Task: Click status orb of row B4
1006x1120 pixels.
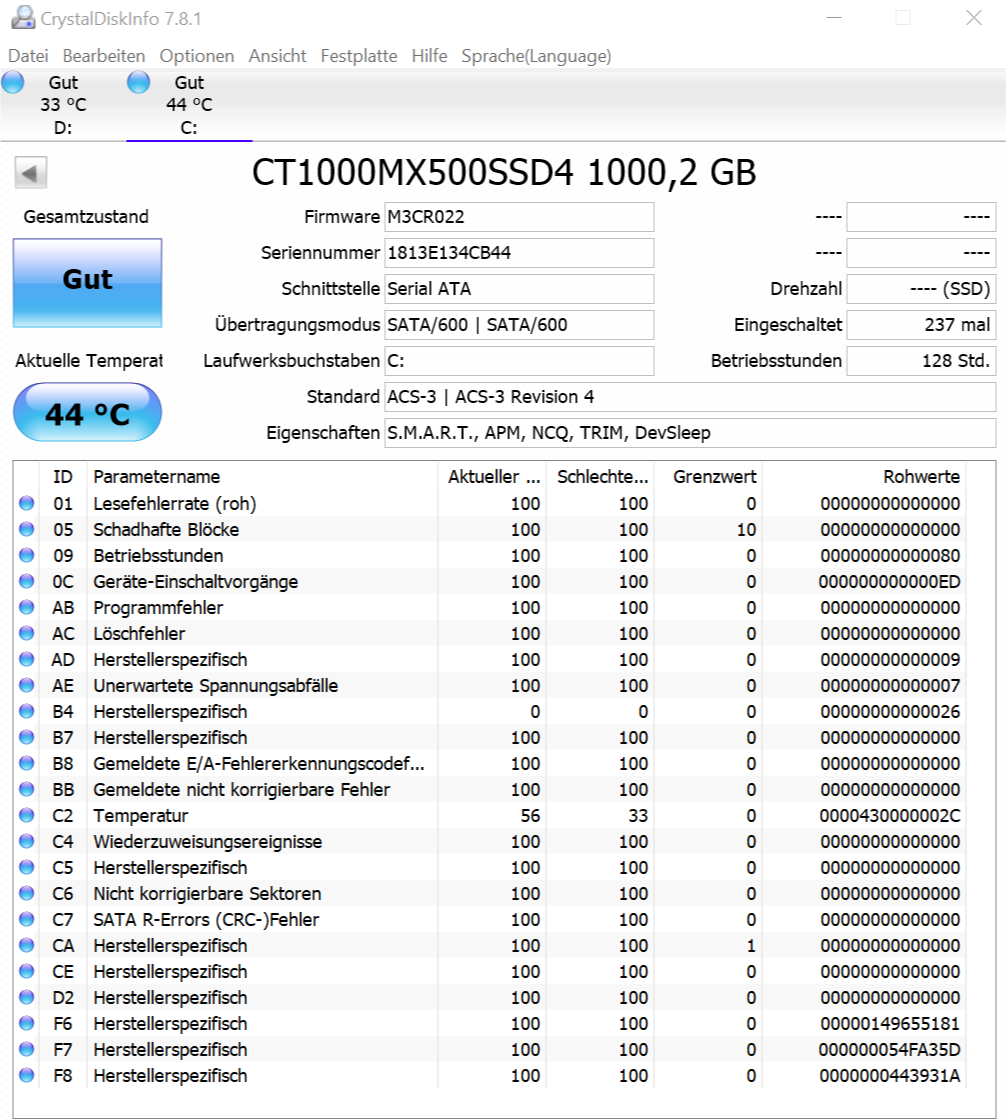Action: tap(26, 711)
